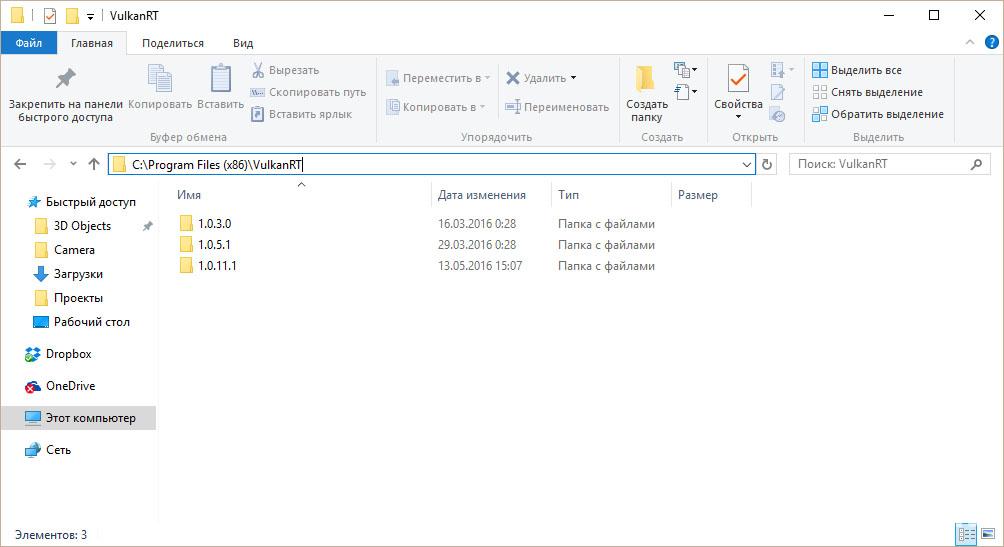1004x547 pixels.
Task: Collapse the ribbon with chevron
Action: 970,42
